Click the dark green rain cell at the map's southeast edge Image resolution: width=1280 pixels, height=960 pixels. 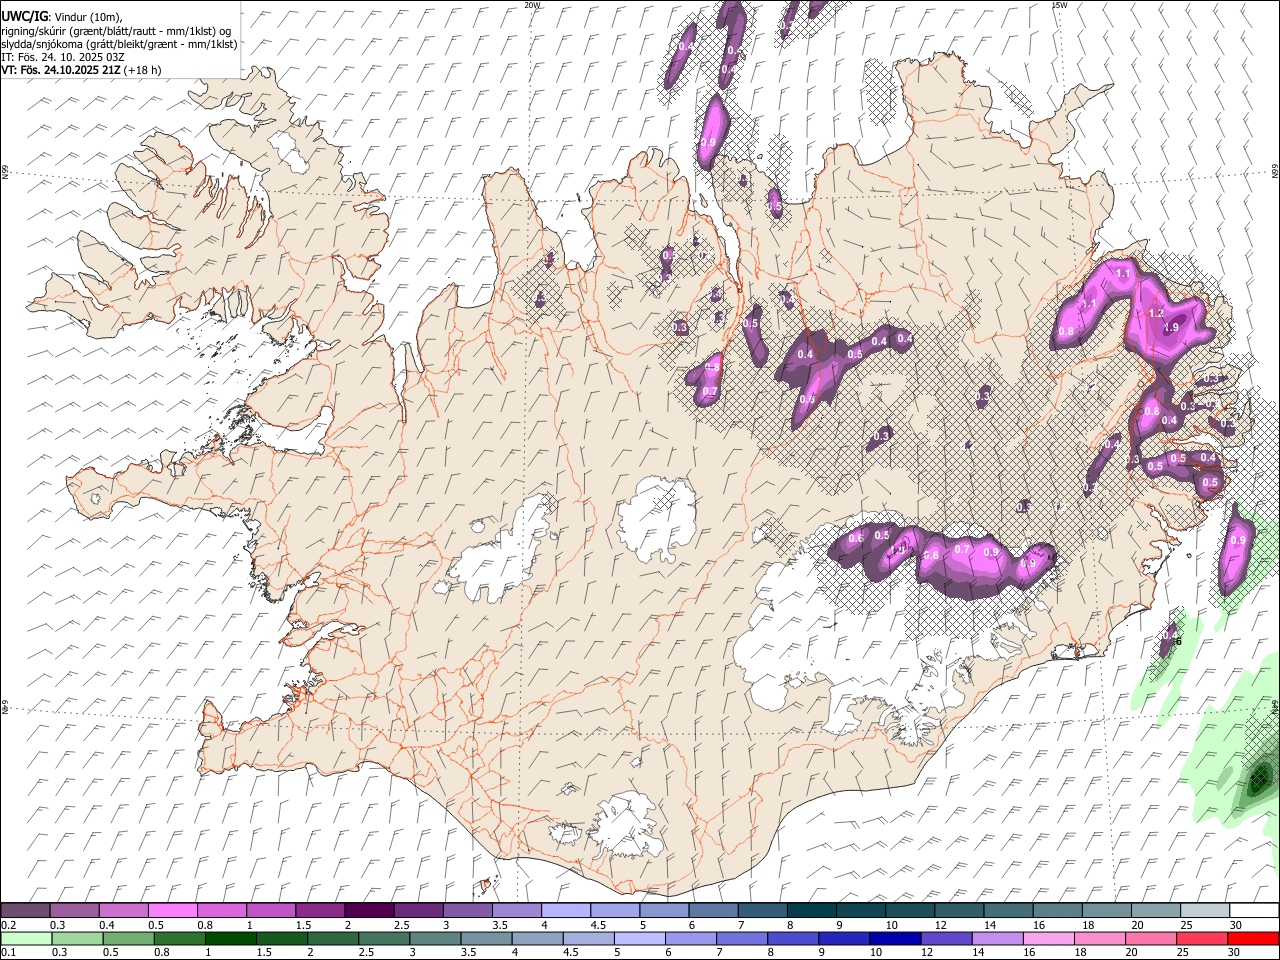pyautogui.click(x=1260, y=776)
